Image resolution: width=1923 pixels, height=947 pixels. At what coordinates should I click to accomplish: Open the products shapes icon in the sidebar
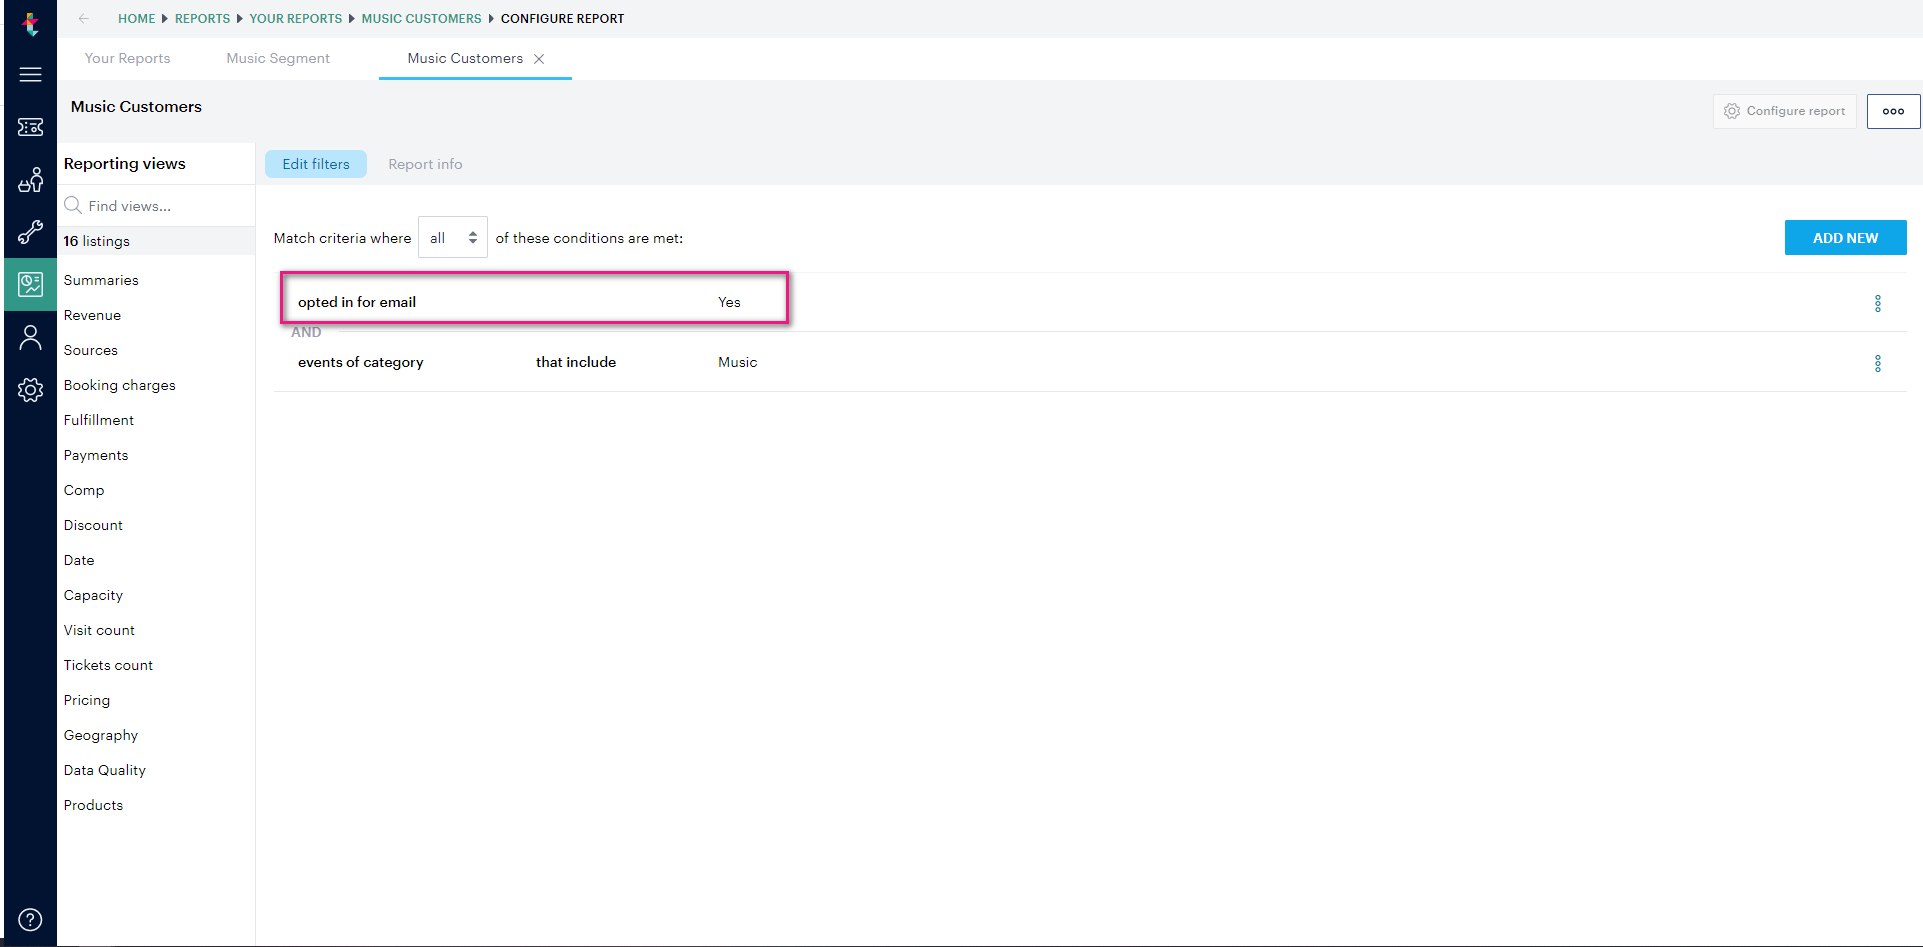(30, 180)
